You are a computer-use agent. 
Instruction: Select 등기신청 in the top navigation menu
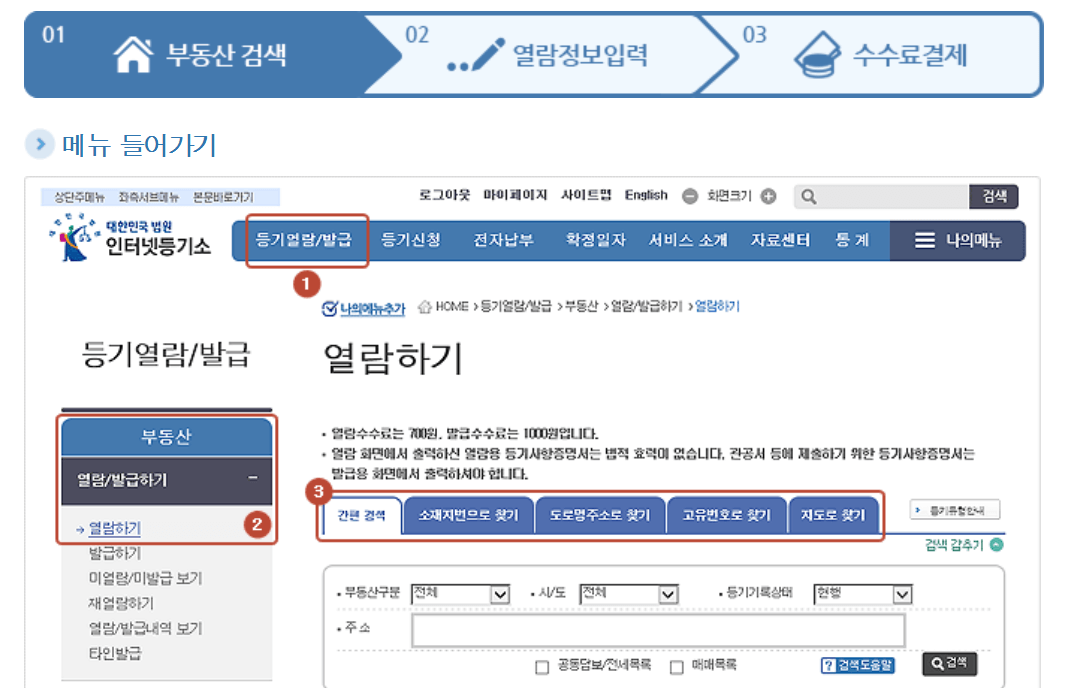pos(411,240)
